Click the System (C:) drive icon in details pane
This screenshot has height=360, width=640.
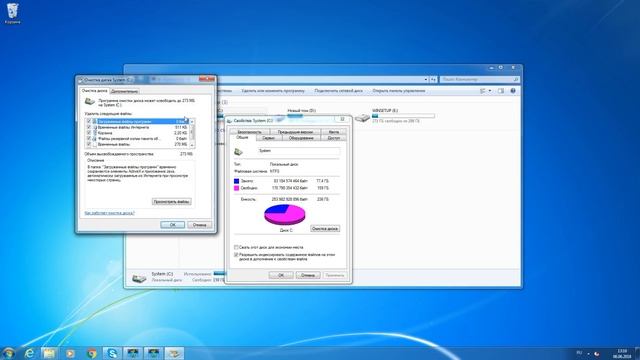[139, 278]
